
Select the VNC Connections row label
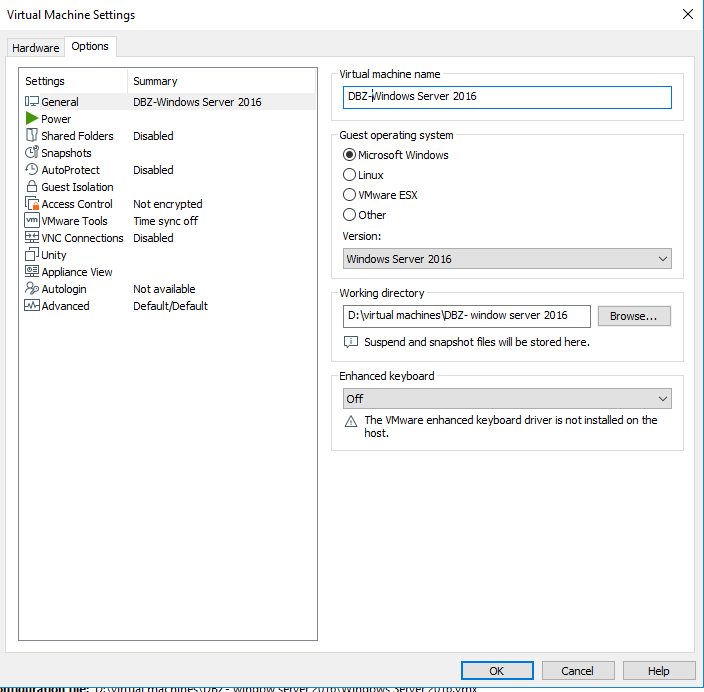pos(82,238)
